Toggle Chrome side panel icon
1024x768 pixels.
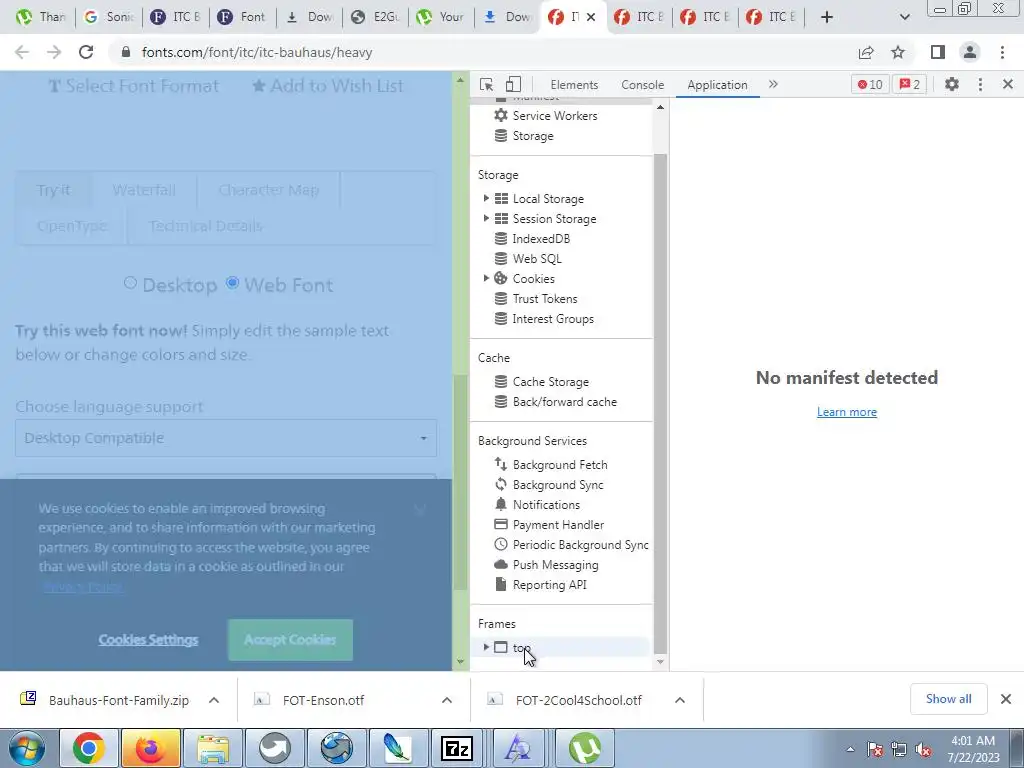938,52
